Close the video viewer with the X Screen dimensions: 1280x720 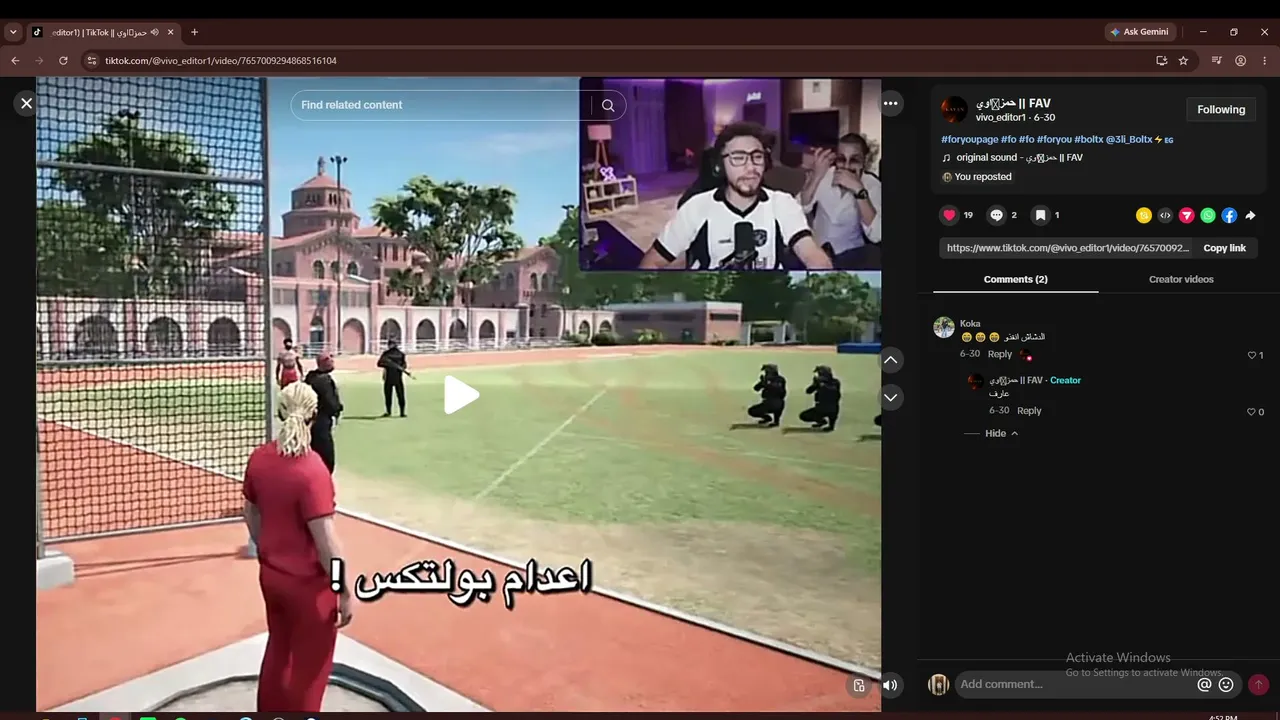tap(27, 103)
